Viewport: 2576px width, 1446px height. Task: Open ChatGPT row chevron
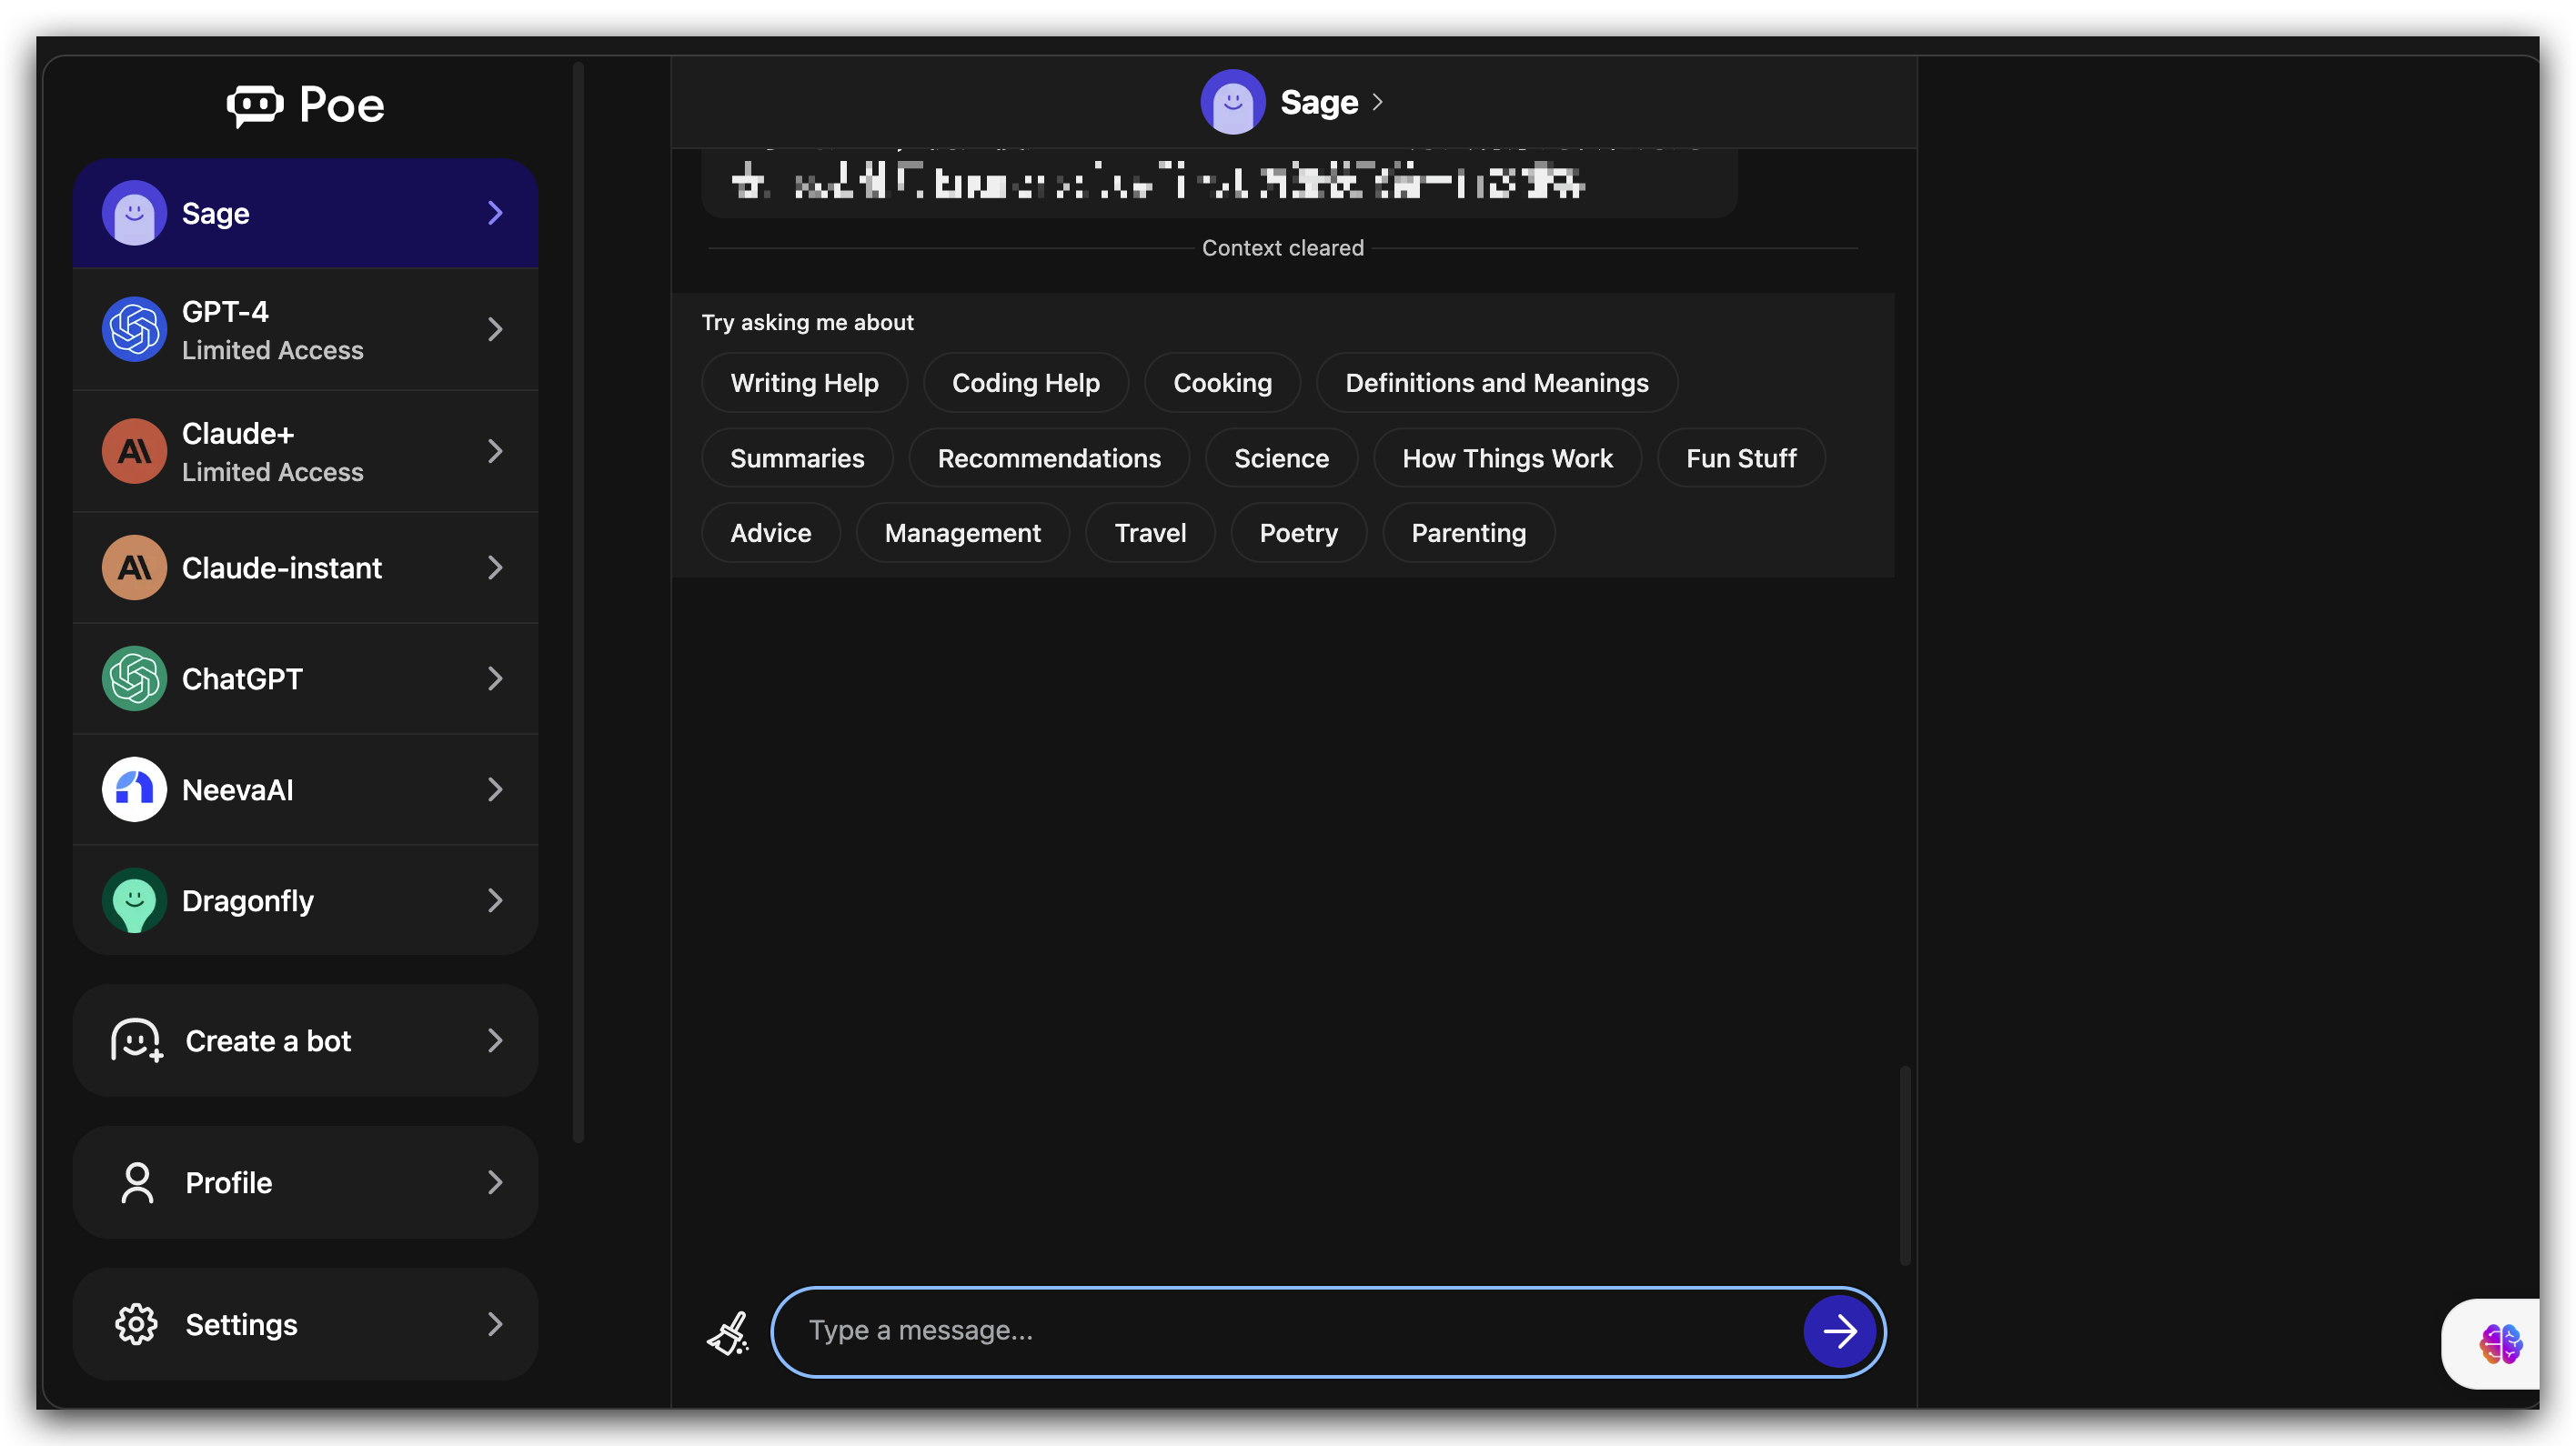pos(495,679)
